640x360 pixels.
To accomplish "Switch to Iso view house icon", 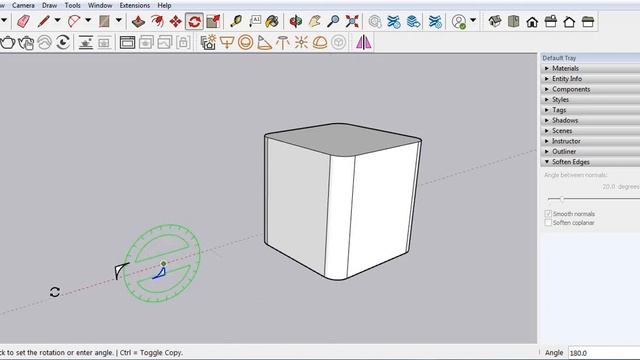I will (495, 21).
